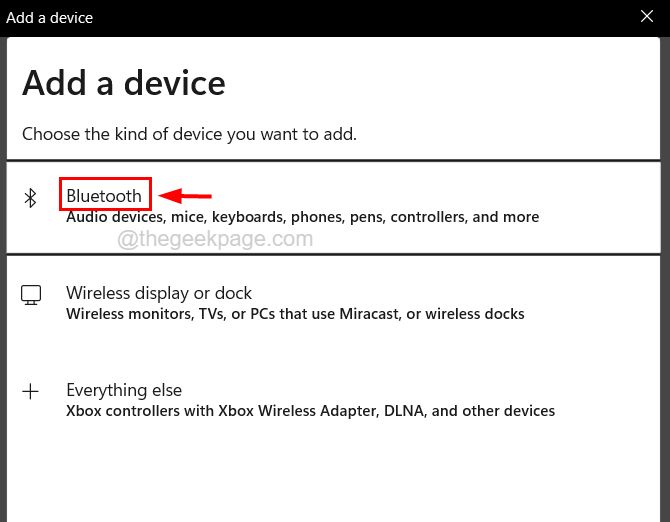Click the Bluetooth symbol icon
The height and width of the screenshot is (522, 670).
(x=31, y=198)
